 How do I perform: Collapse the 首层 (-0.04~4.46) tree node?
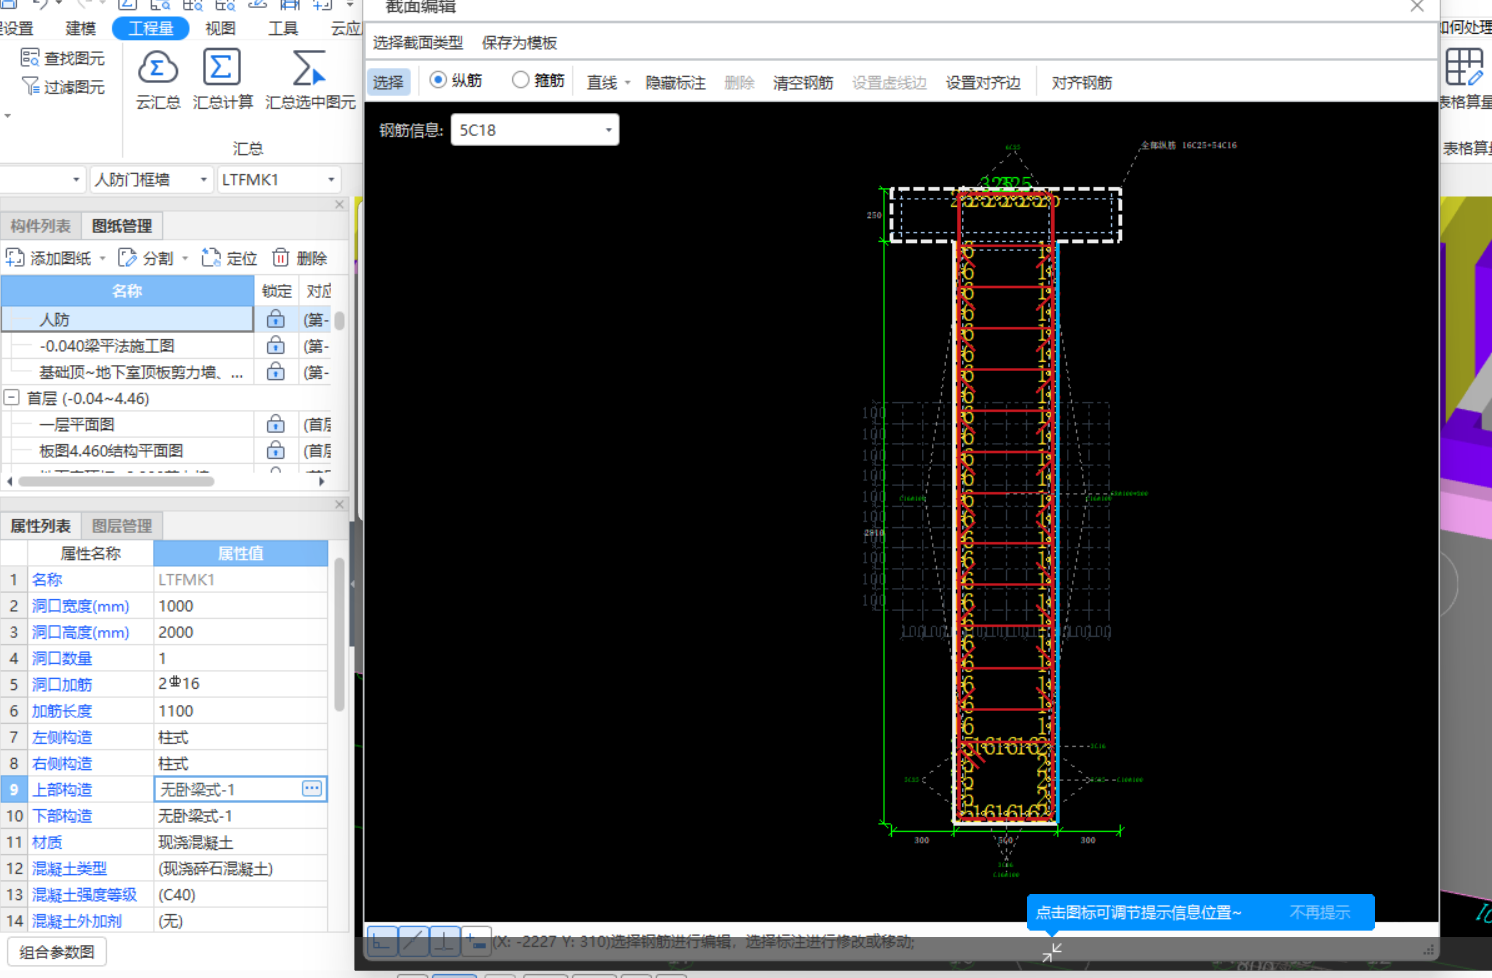click(12, 398)
